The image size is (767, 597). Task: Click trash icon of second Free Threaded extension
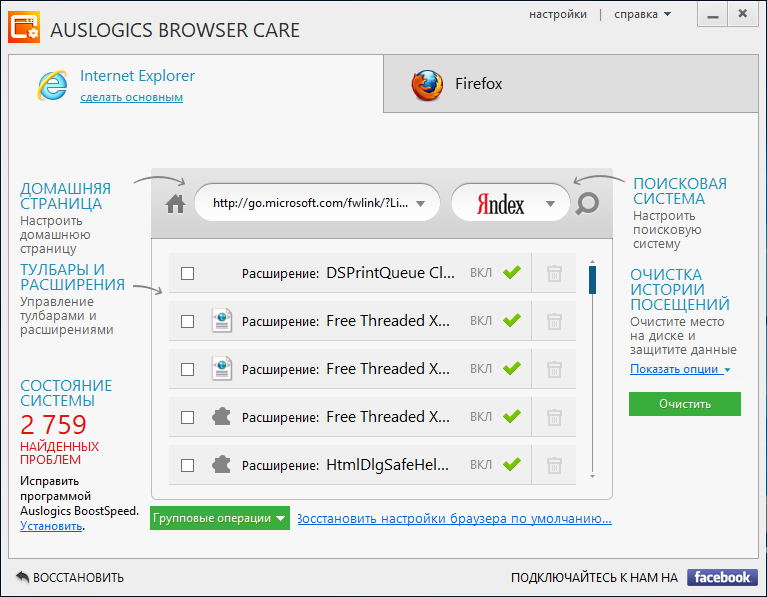[554, 369]
